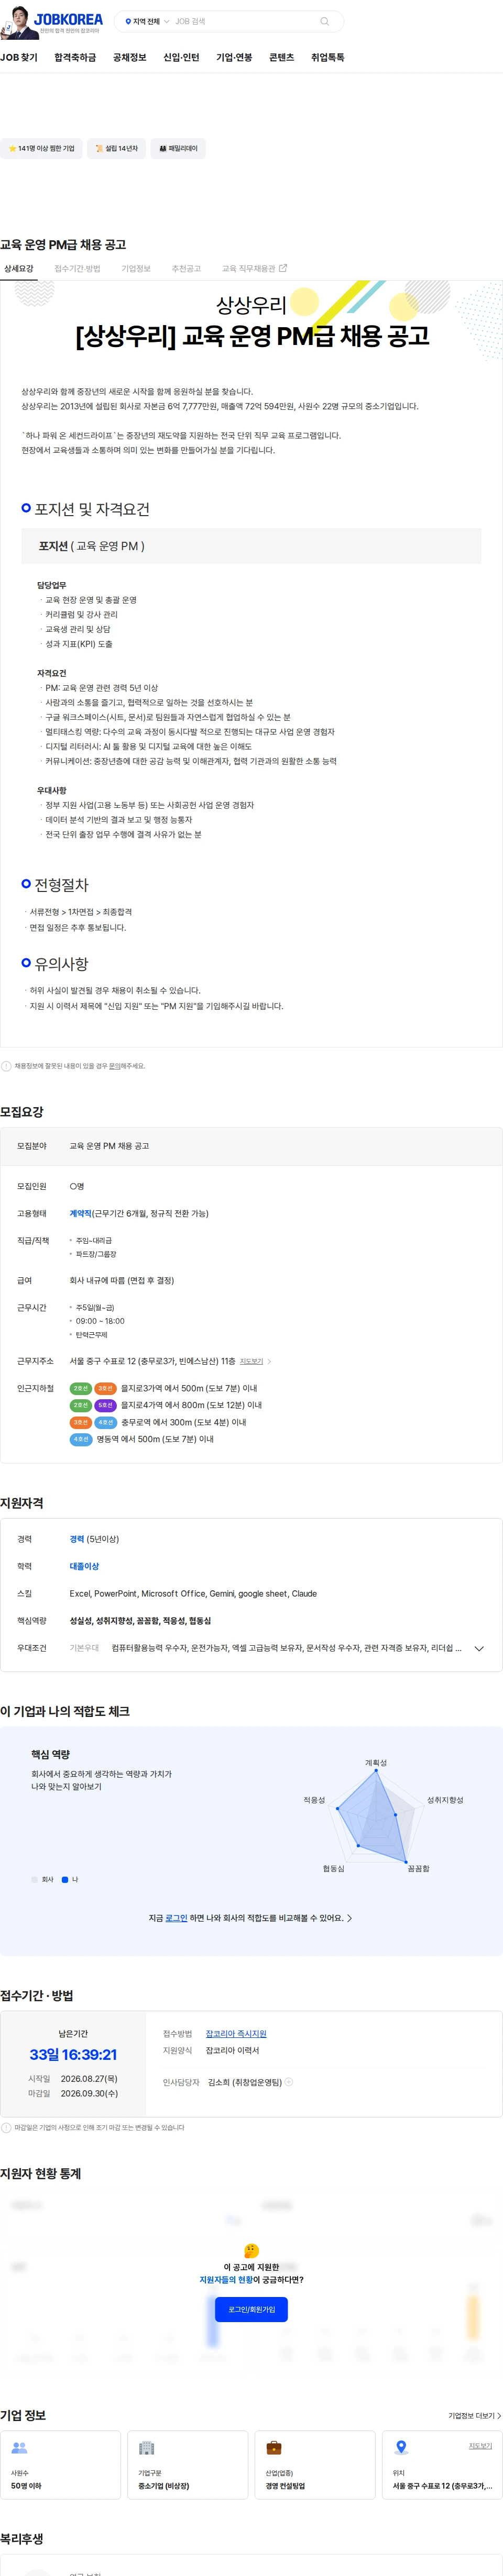Click the JOB 검색 search field

pos(245,21)
